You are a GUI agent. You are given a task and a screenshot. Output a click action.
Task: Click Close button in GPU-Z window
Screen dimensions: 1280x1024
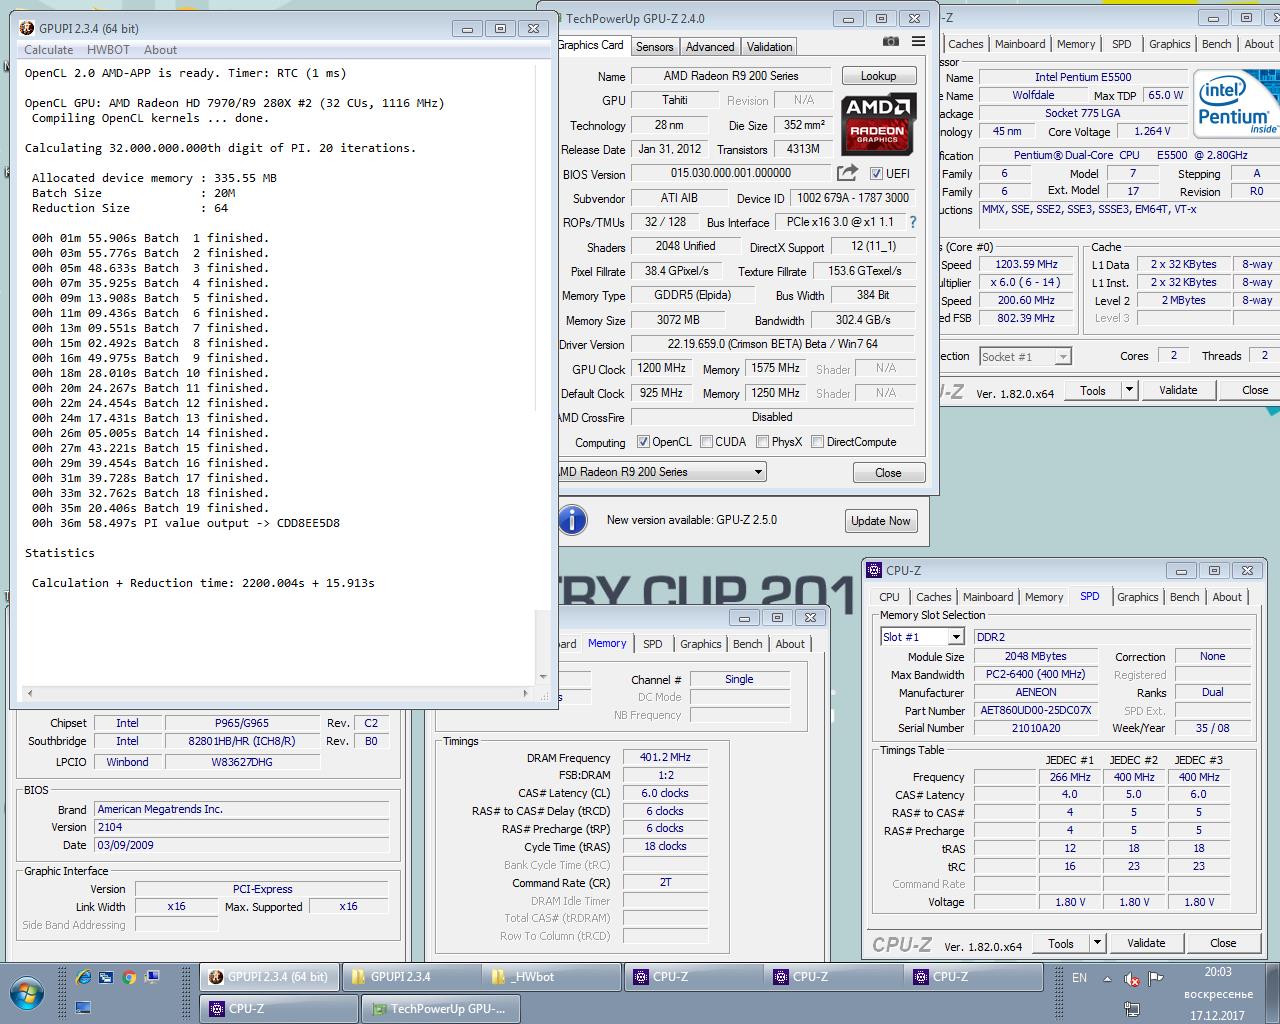[888, 473]
